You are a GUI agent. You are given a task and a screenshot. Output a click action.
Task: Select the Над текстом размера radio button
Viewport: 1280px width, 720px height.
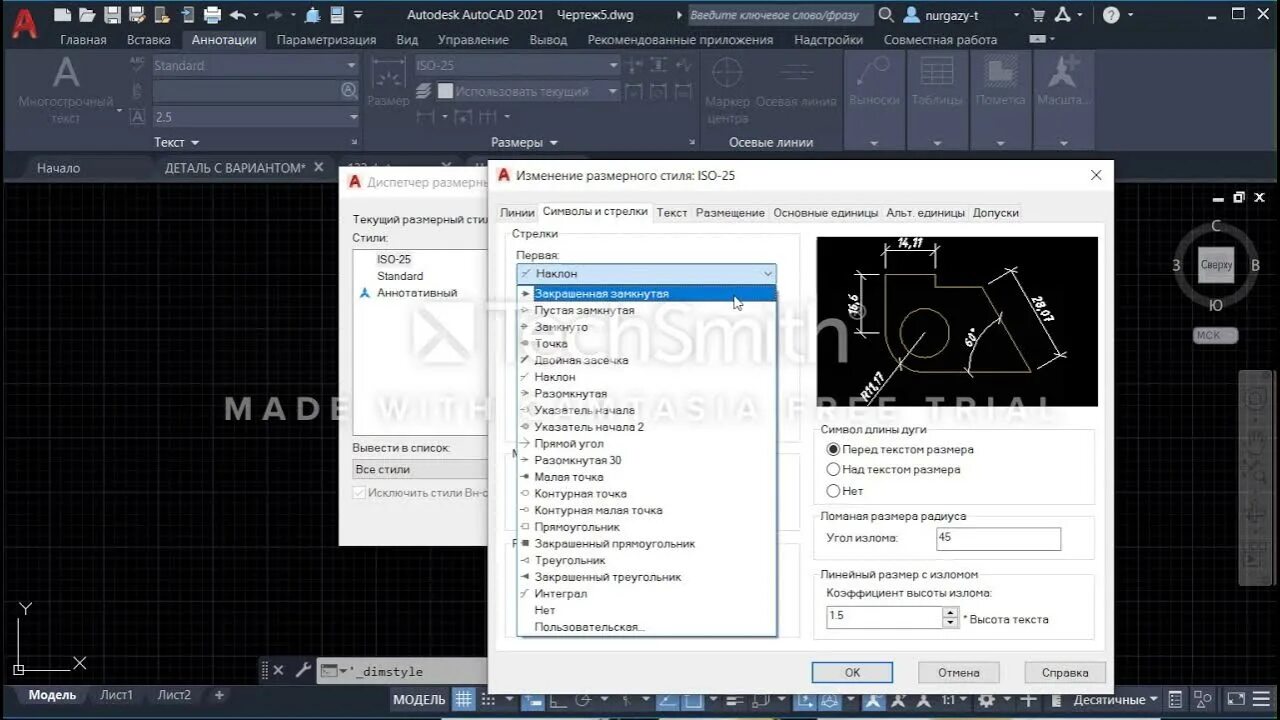click(x=833, y=469)
